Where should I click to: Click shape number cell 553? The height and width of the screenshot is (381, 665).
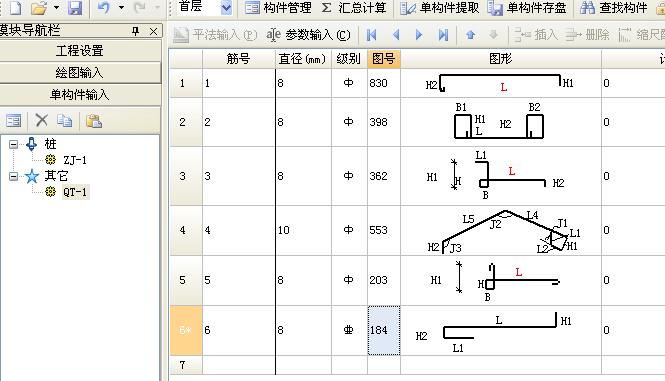pos(383,230)
